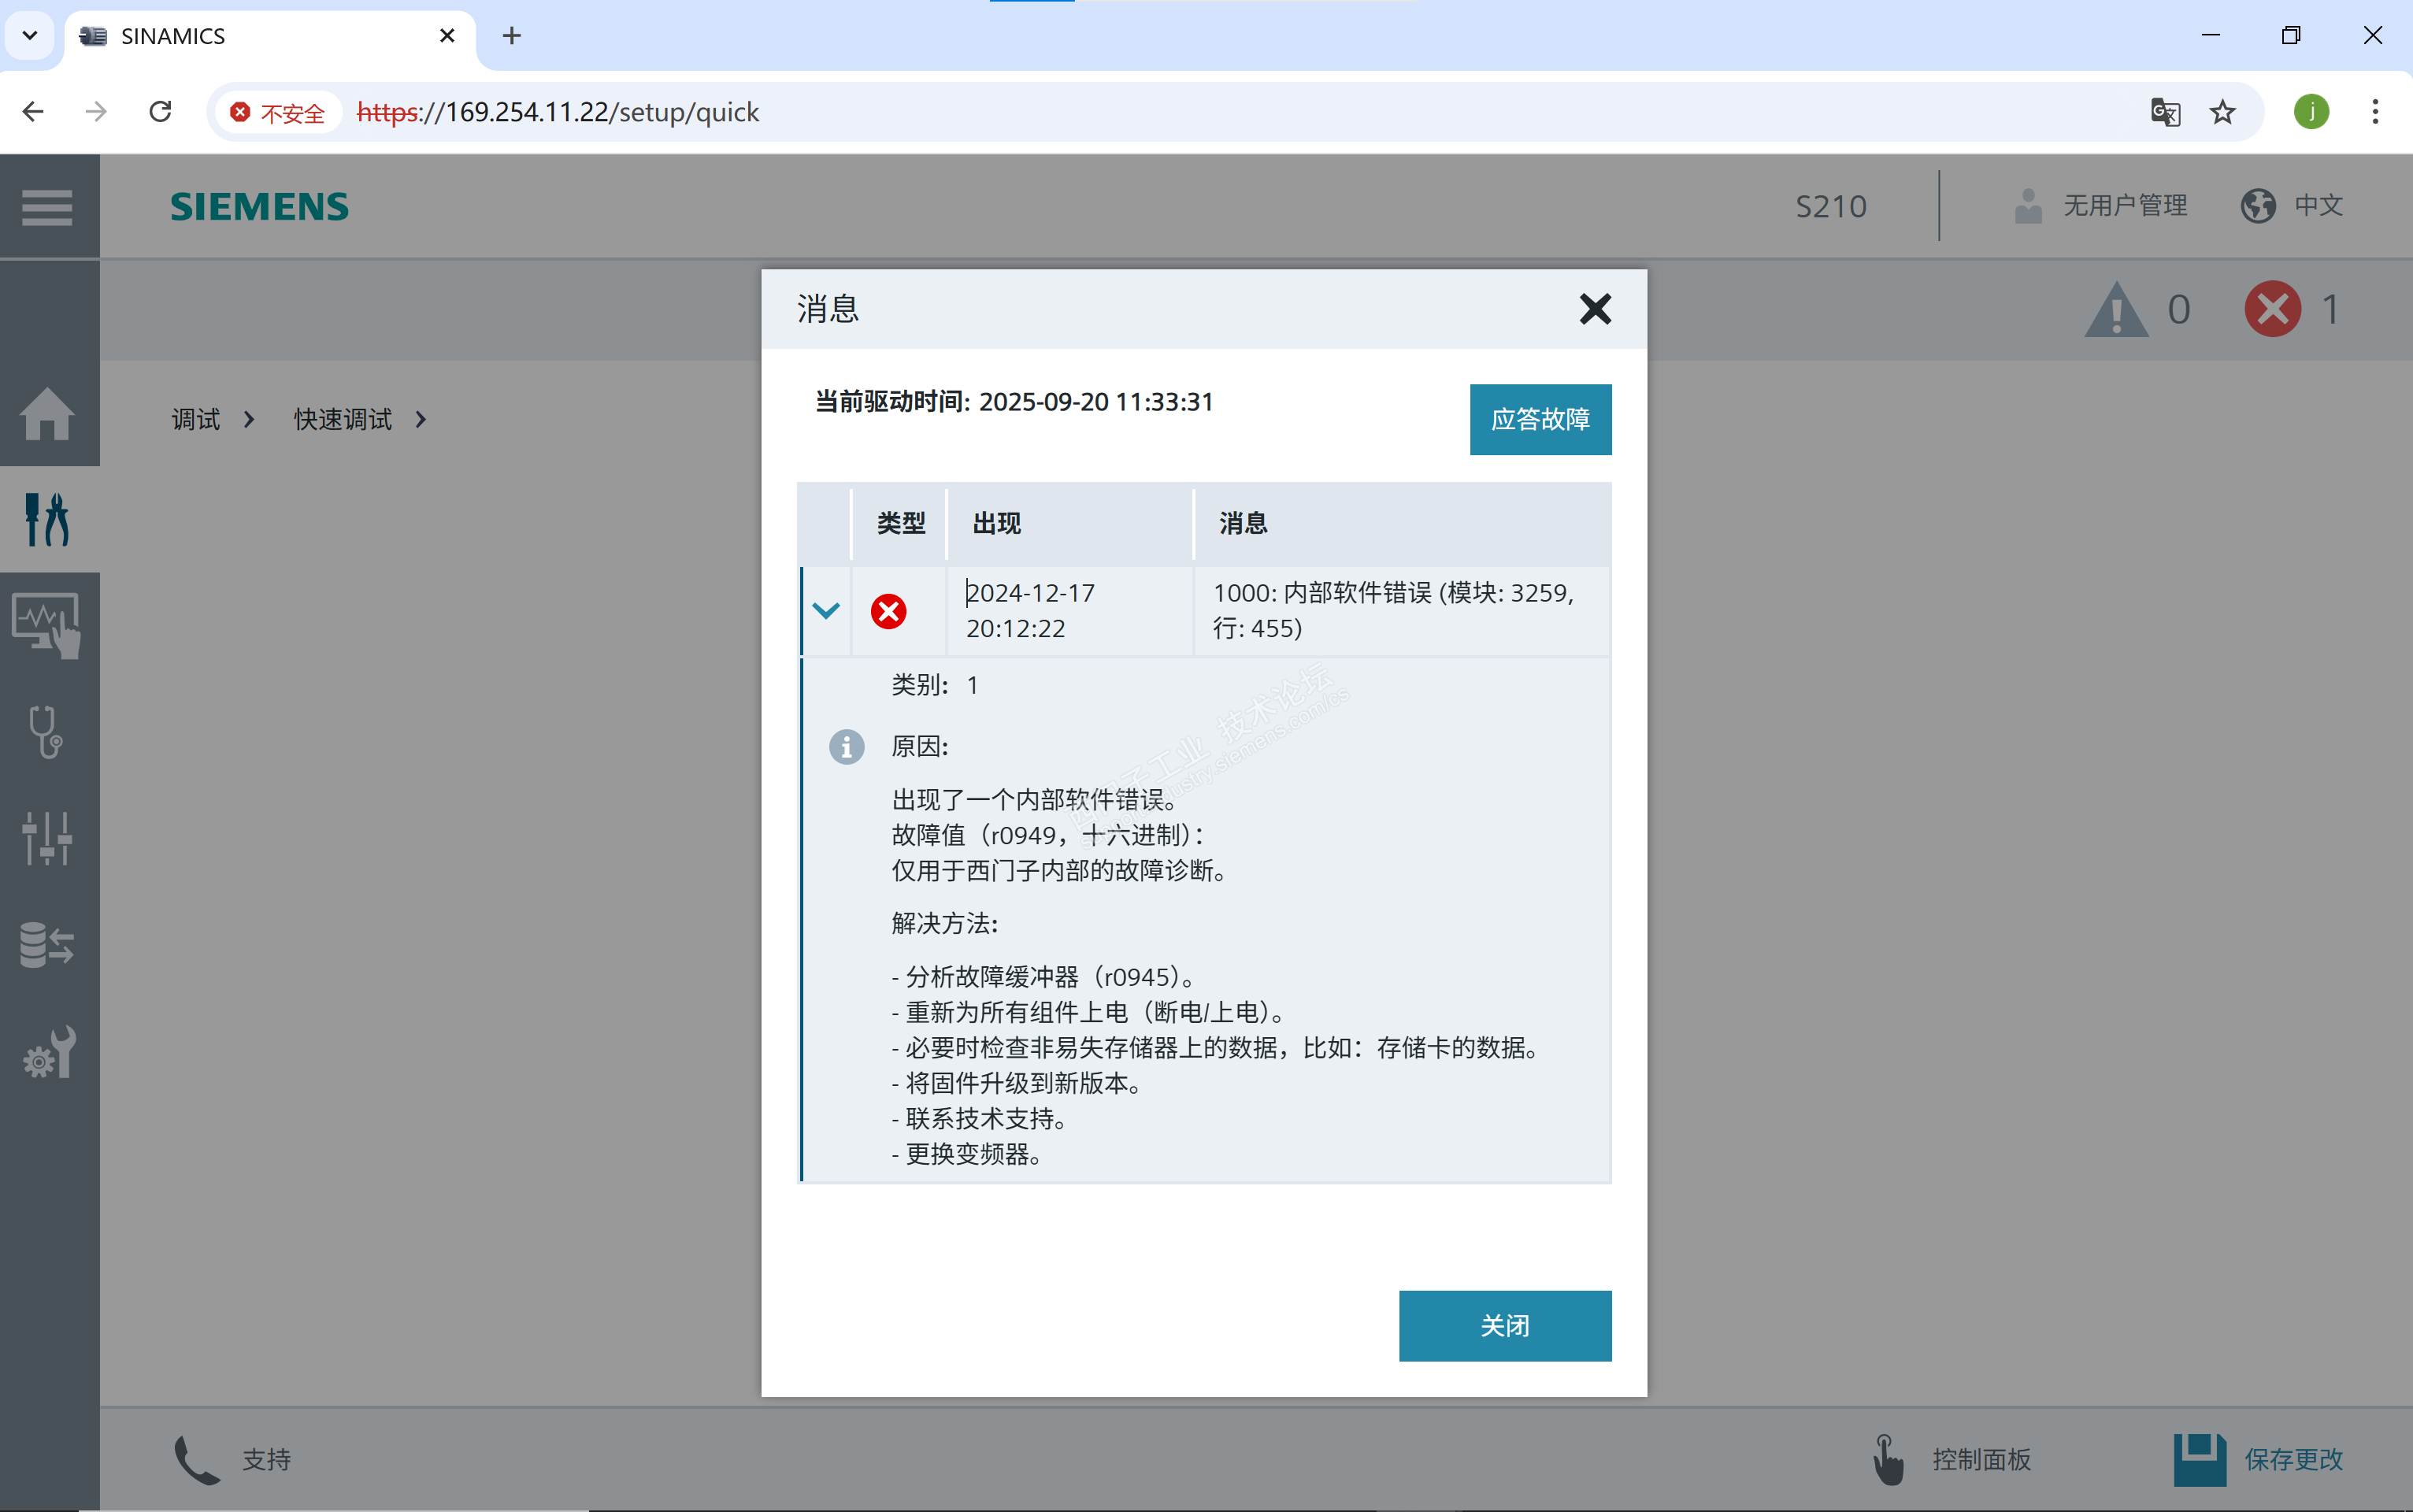Open the hamburger navigation menu

pyautogui.click(x=47, y=207)
